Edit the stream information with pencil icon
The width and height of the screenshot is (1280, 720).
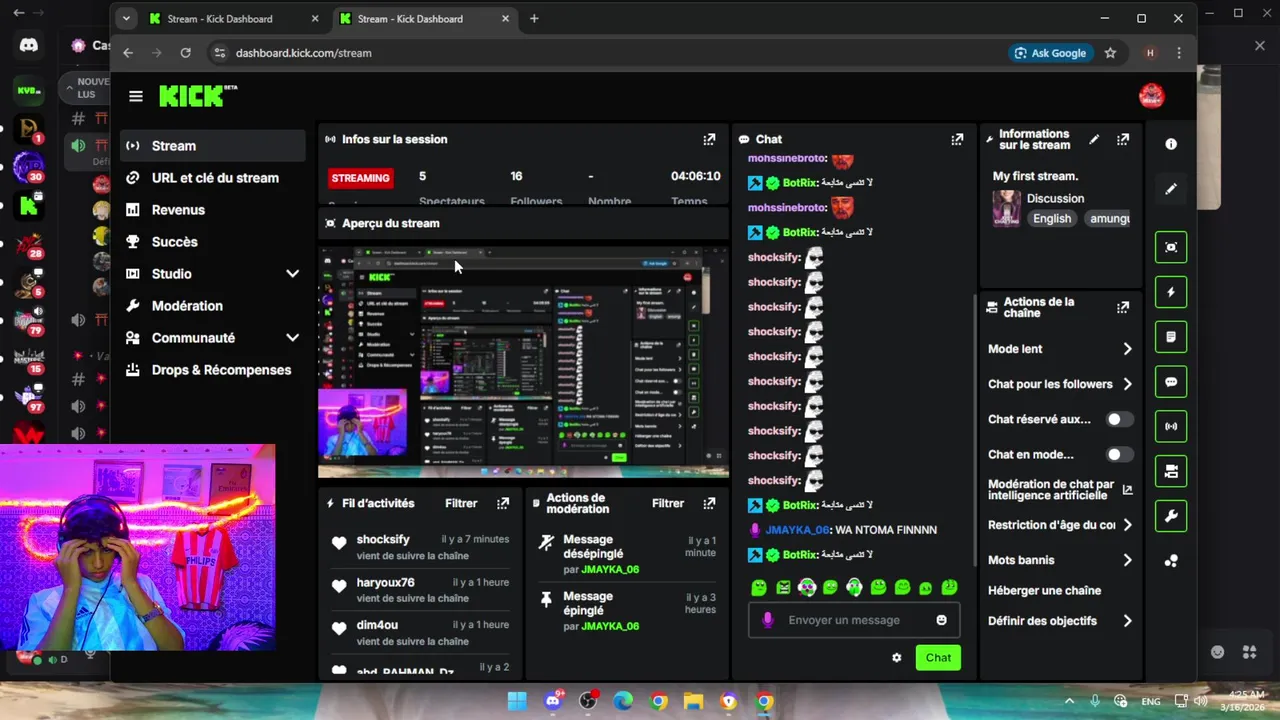[1094, 140]
